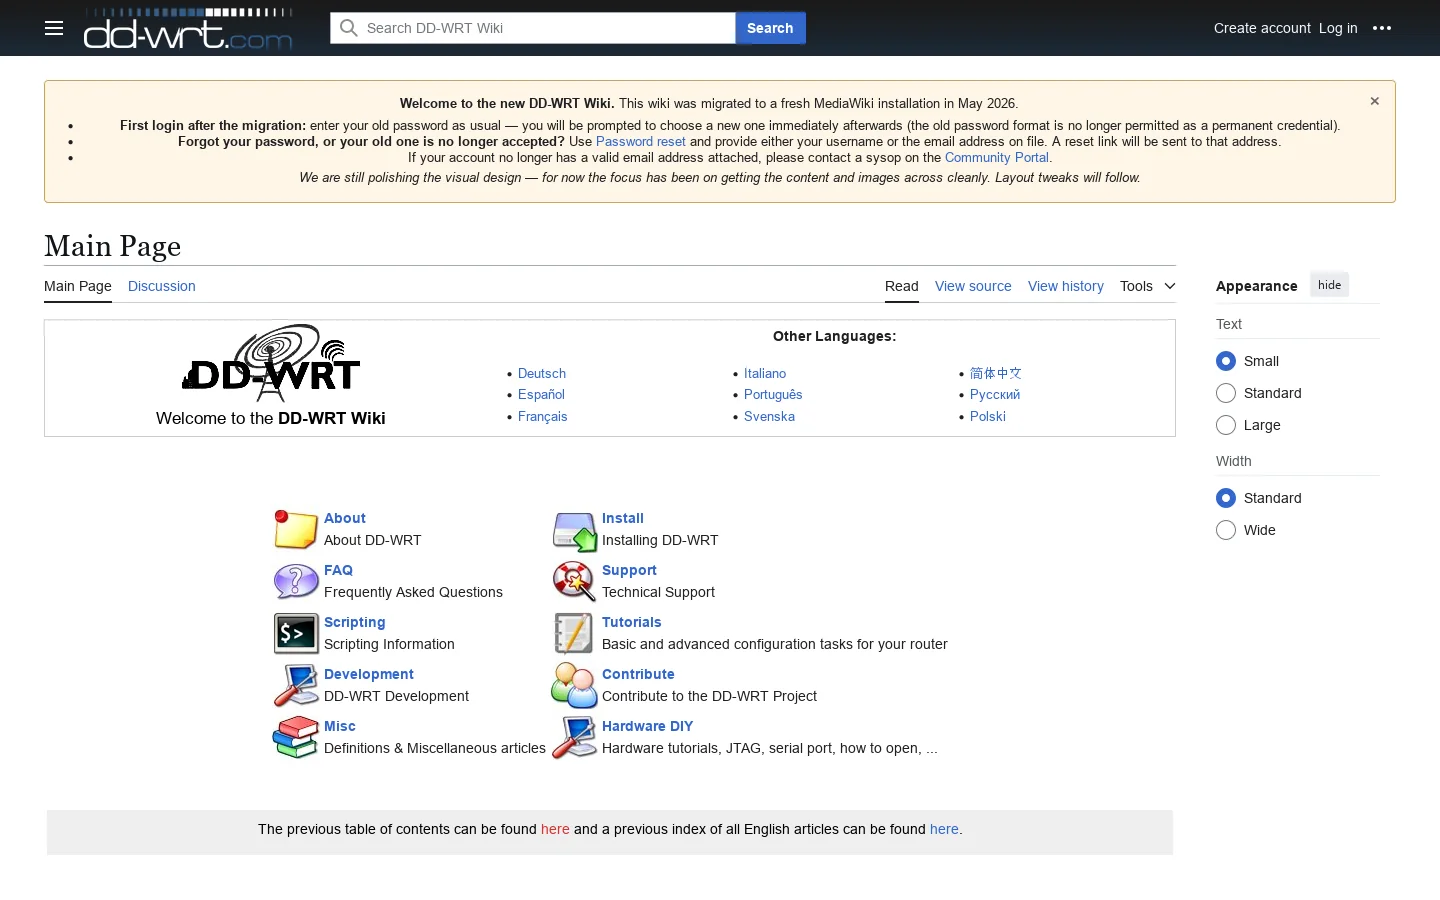This screenshot has height=900, width=1440.
Task: Select Small text size
Action: click(1226, 361)
